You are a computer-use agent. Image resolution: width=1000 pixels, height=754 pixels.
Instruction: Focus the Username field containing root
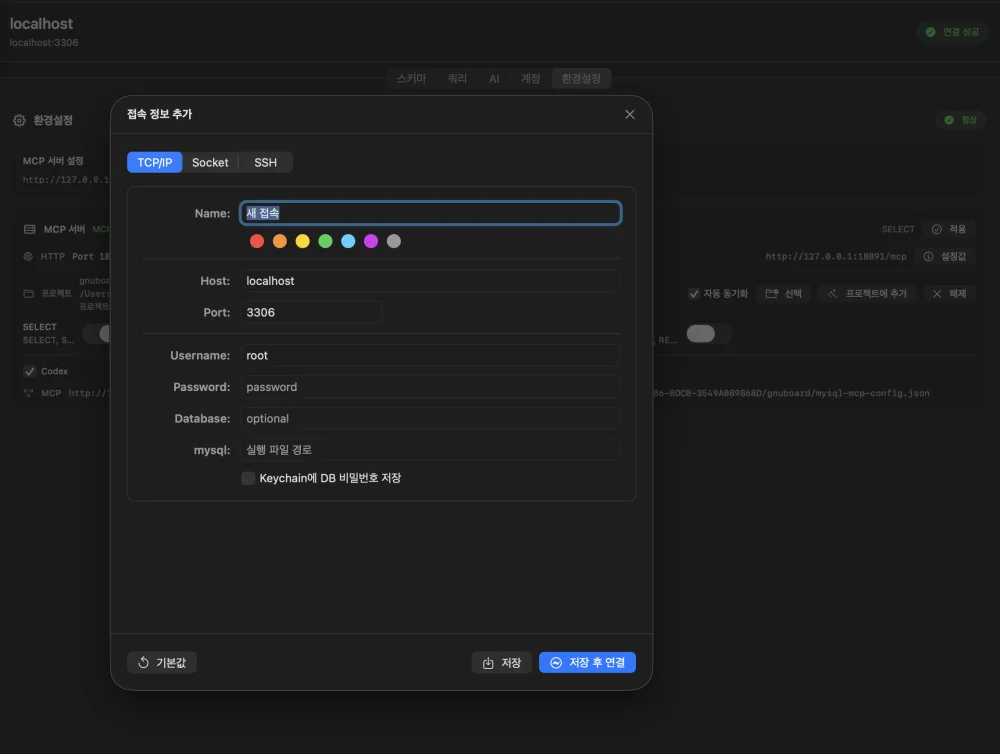click(x=430, y=355)
